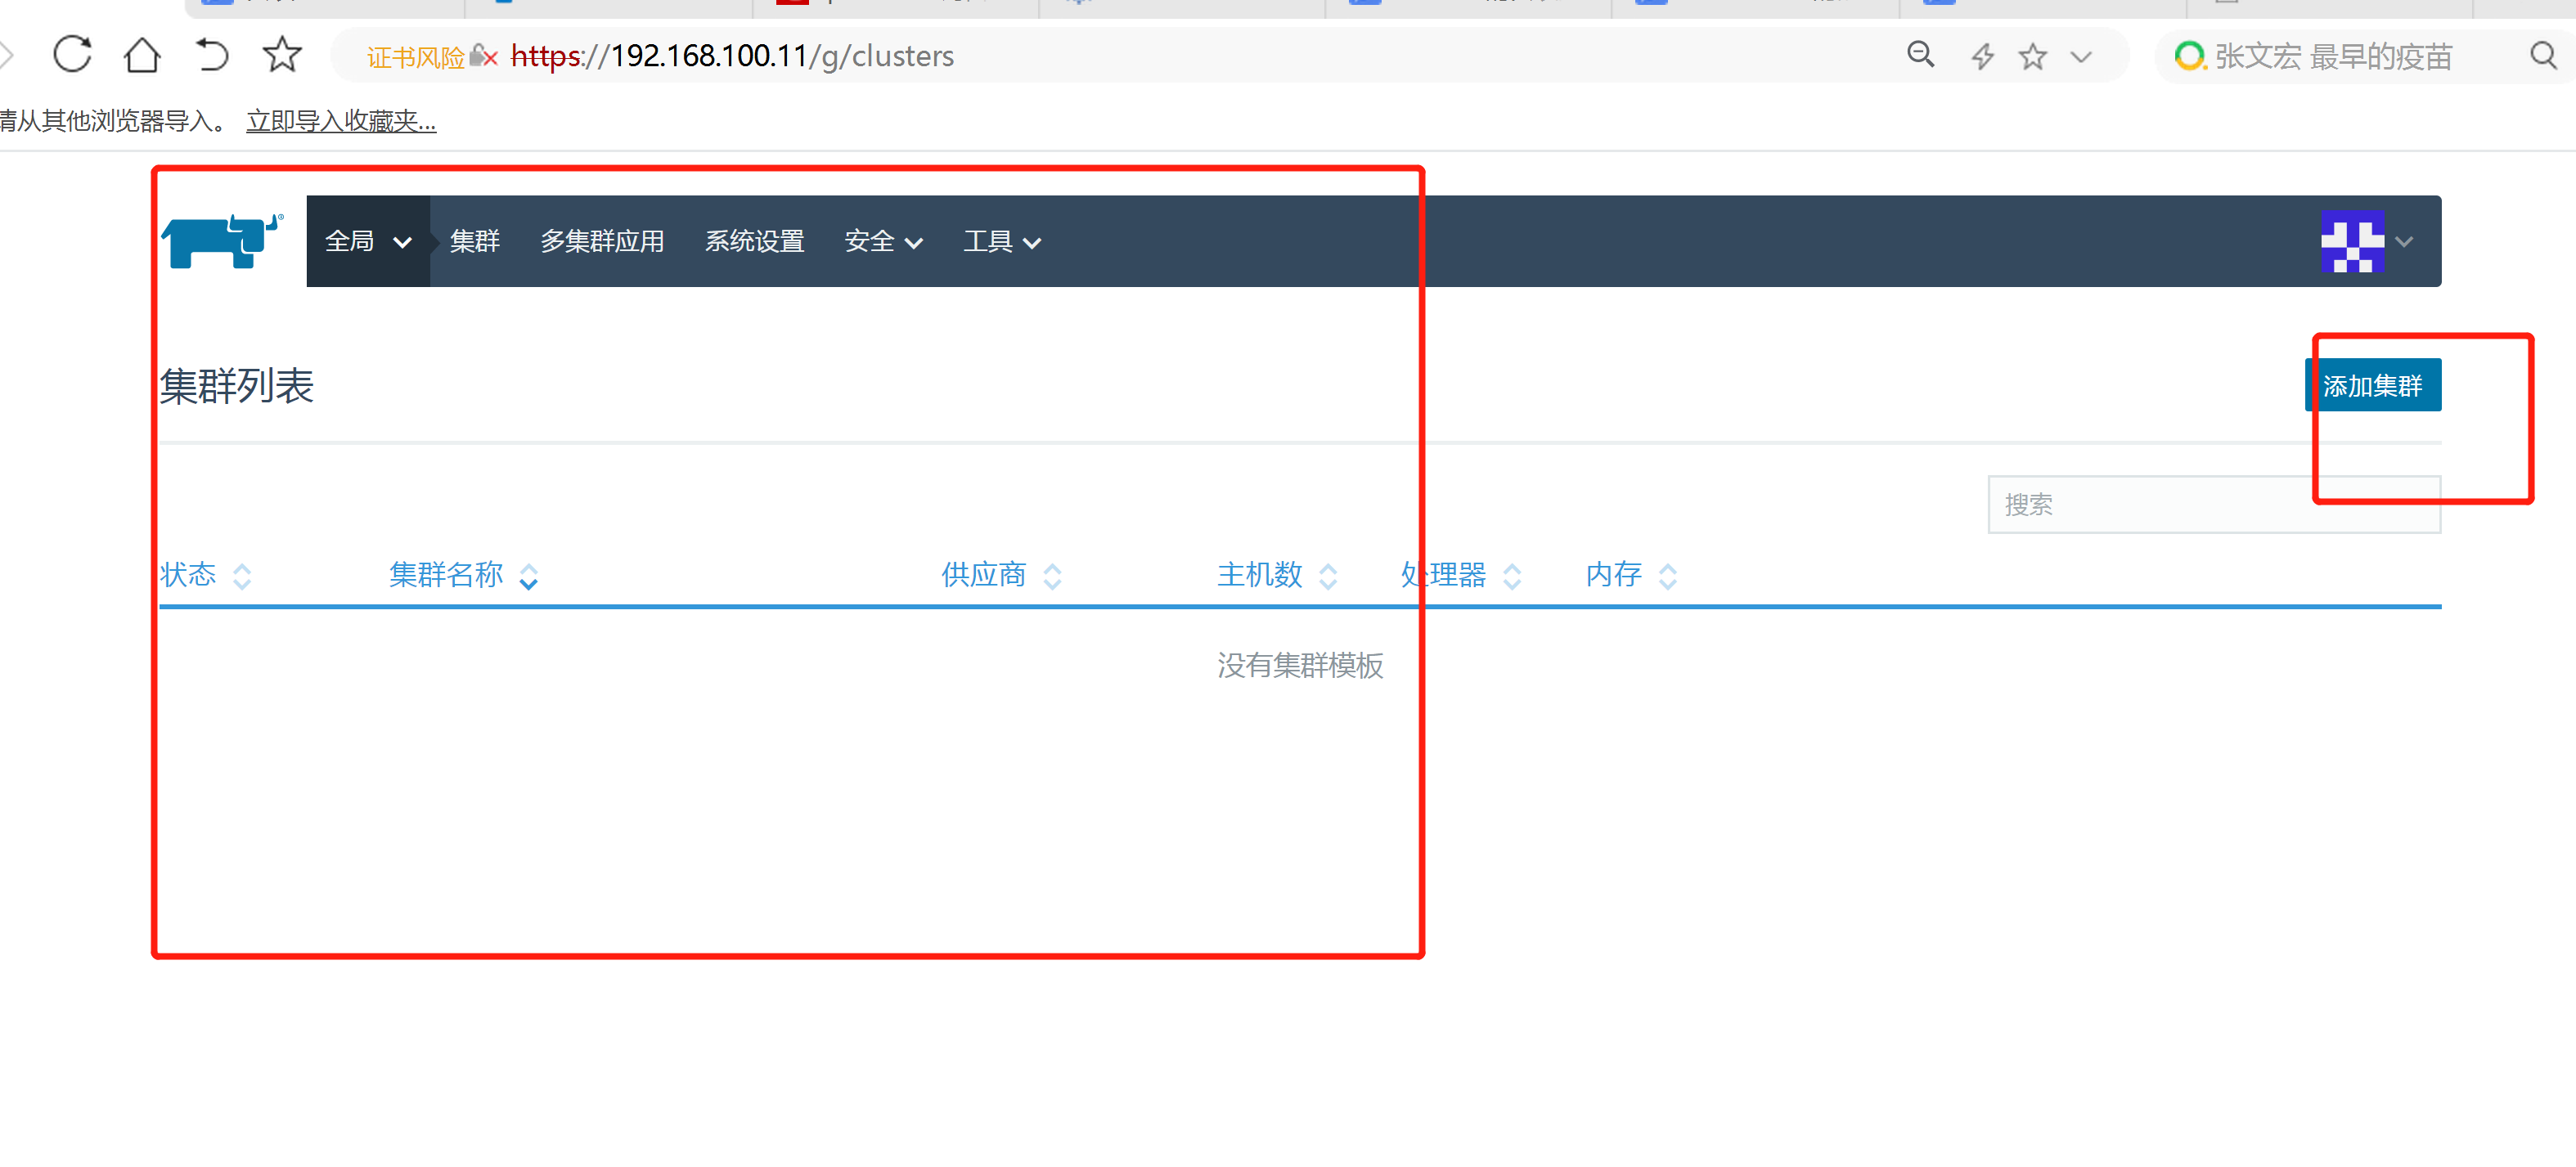
Task: Reload the page with the refresh icon
Action: [x=72, y=55]
